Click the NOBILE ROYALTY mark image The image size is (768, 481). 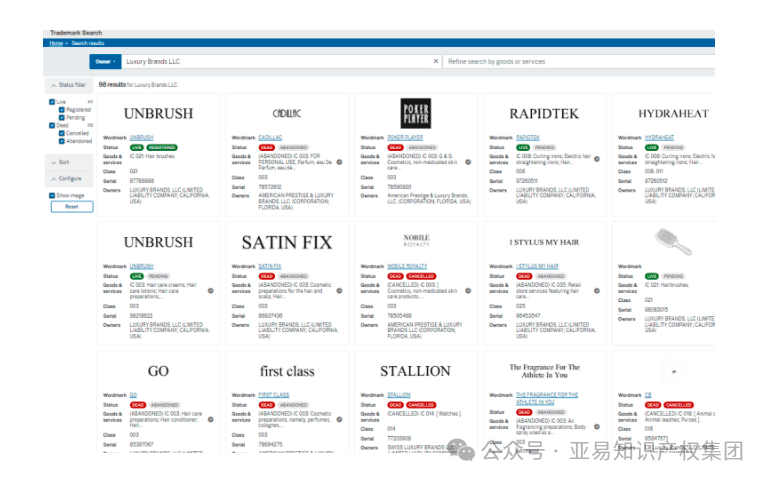click(416, 240)
